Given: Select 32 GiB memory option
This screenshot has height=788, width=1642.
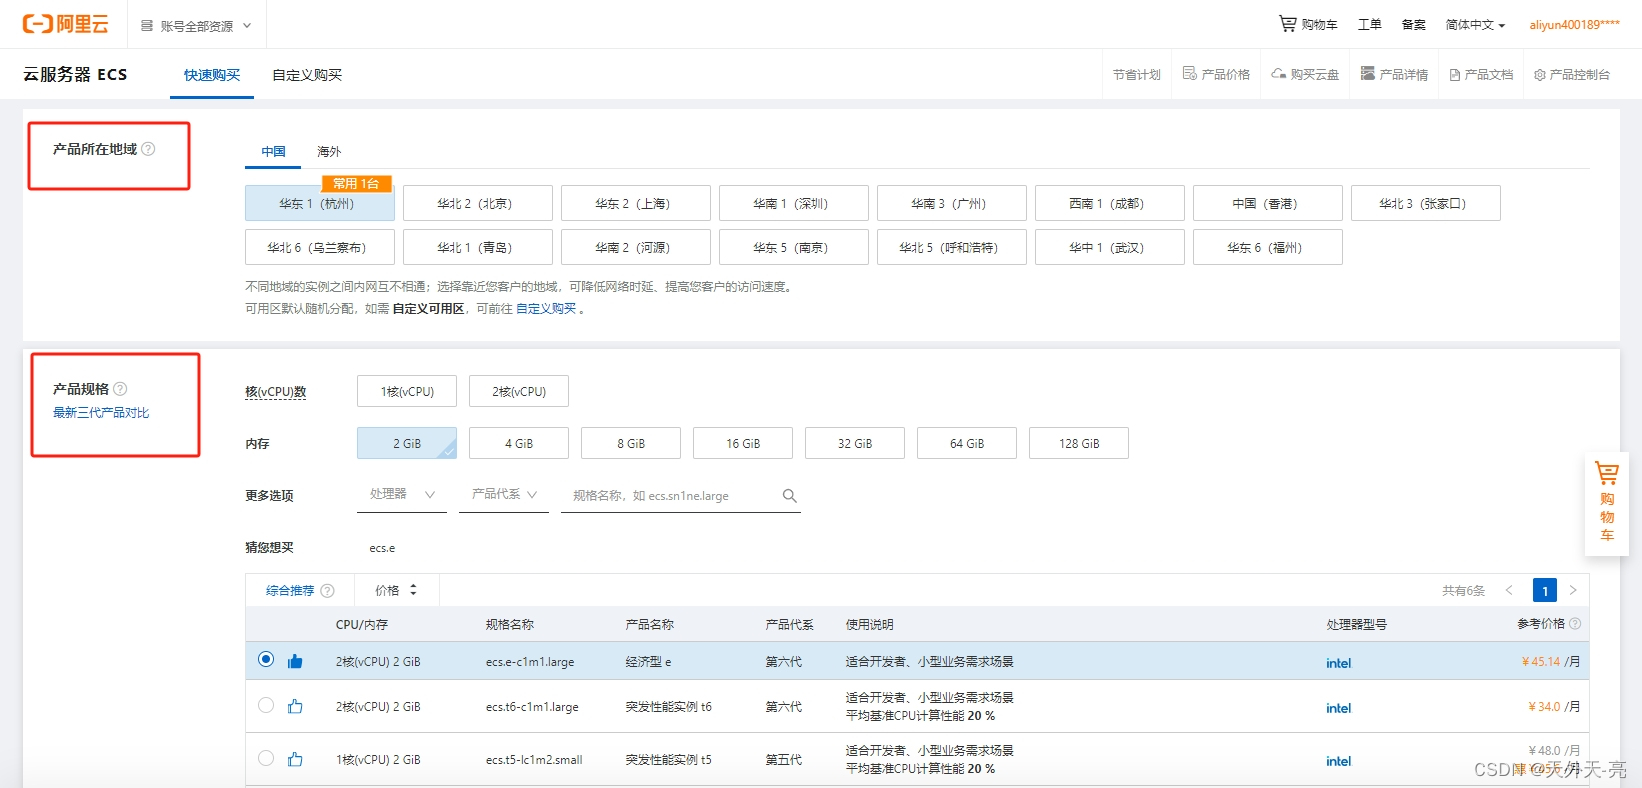Looking at the screenshot, I should [x=855, y=443].
